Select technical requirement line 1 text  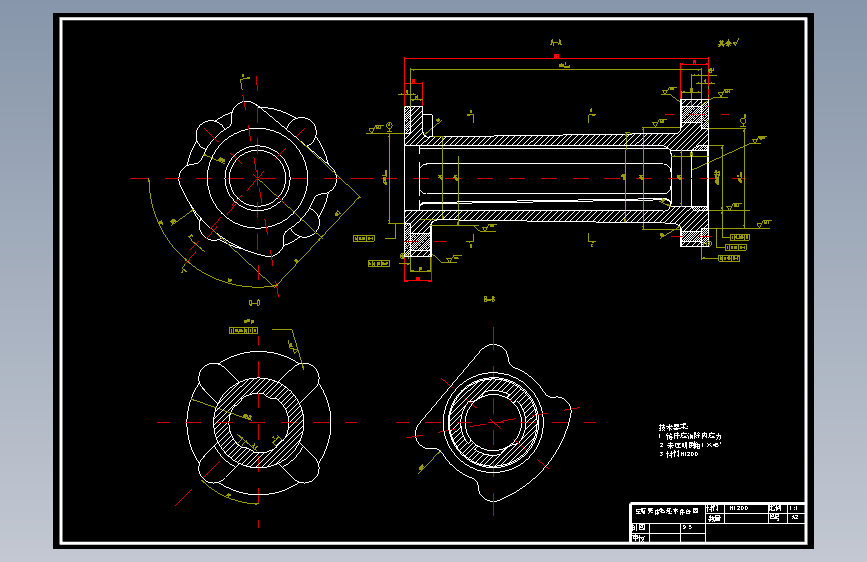coord(690,436)
